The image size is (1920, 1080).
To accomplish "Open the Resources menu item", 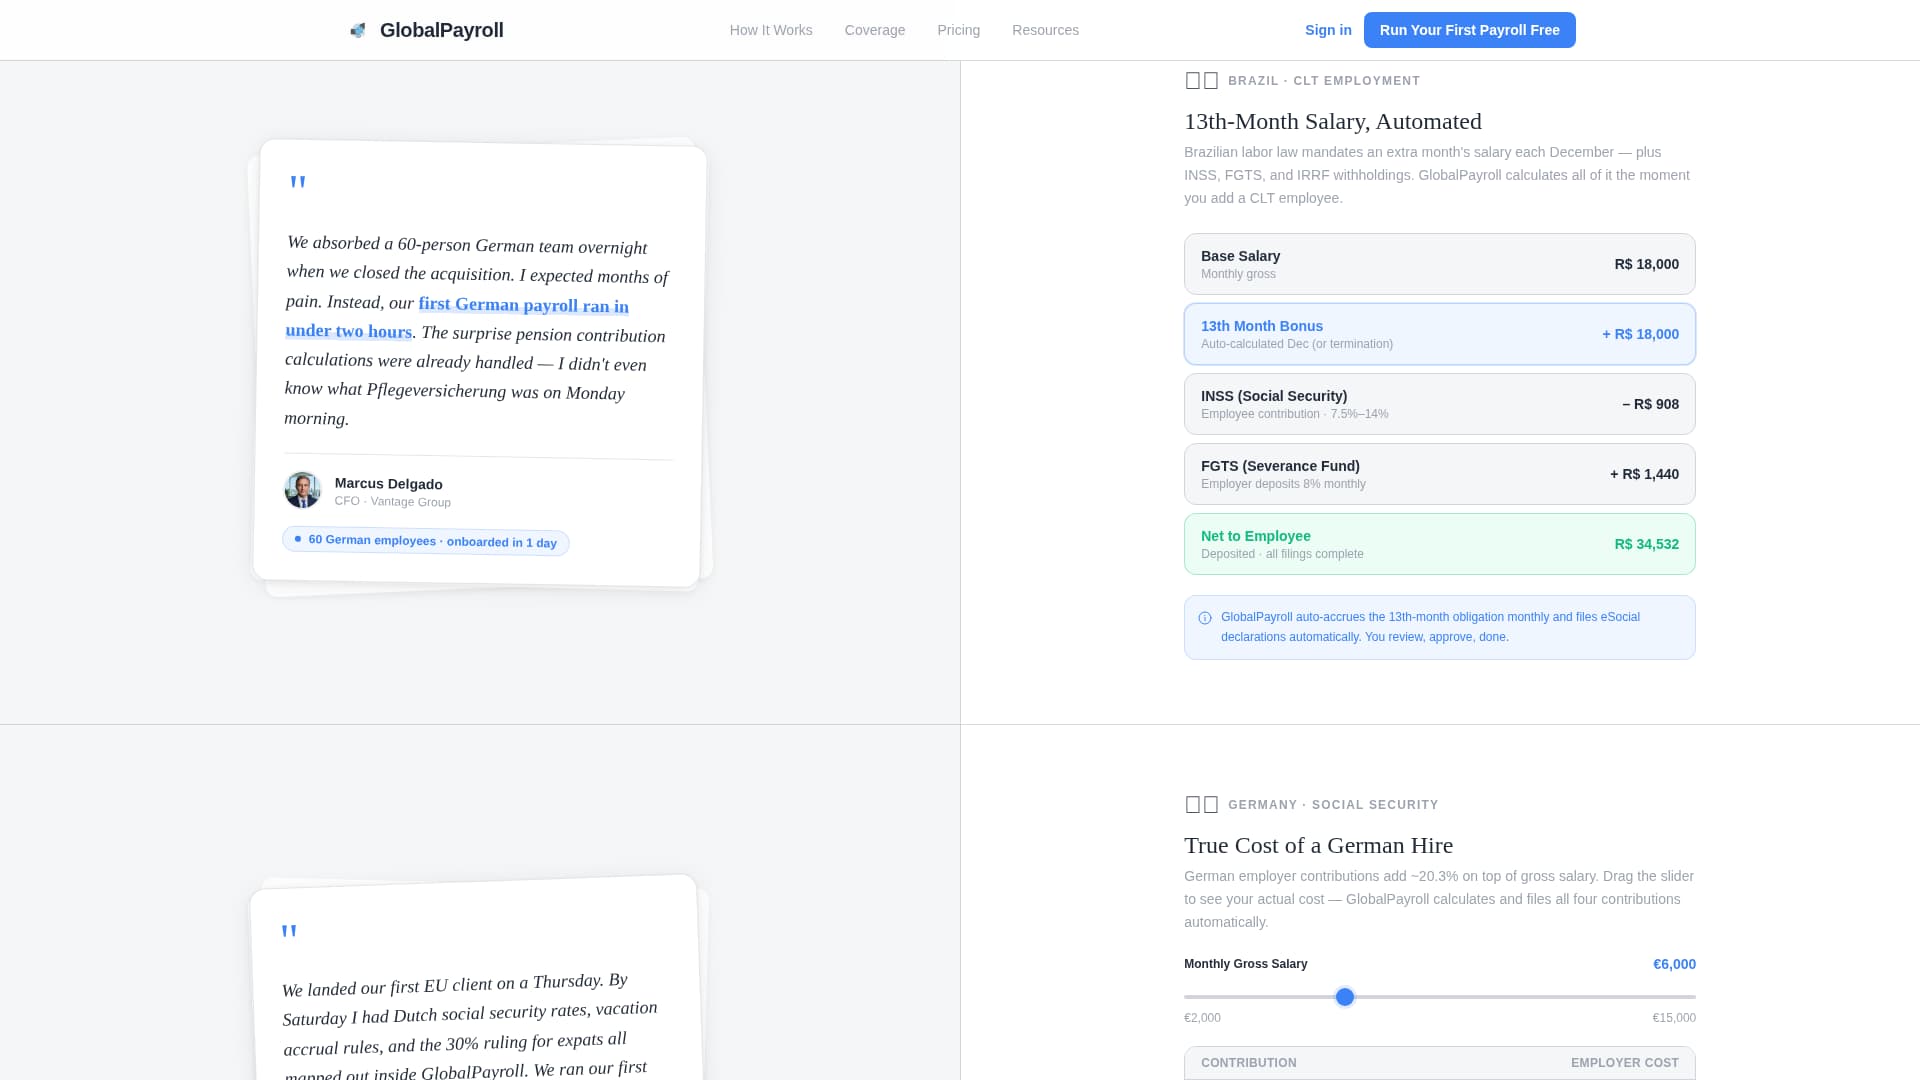I will click(1045, 30).
